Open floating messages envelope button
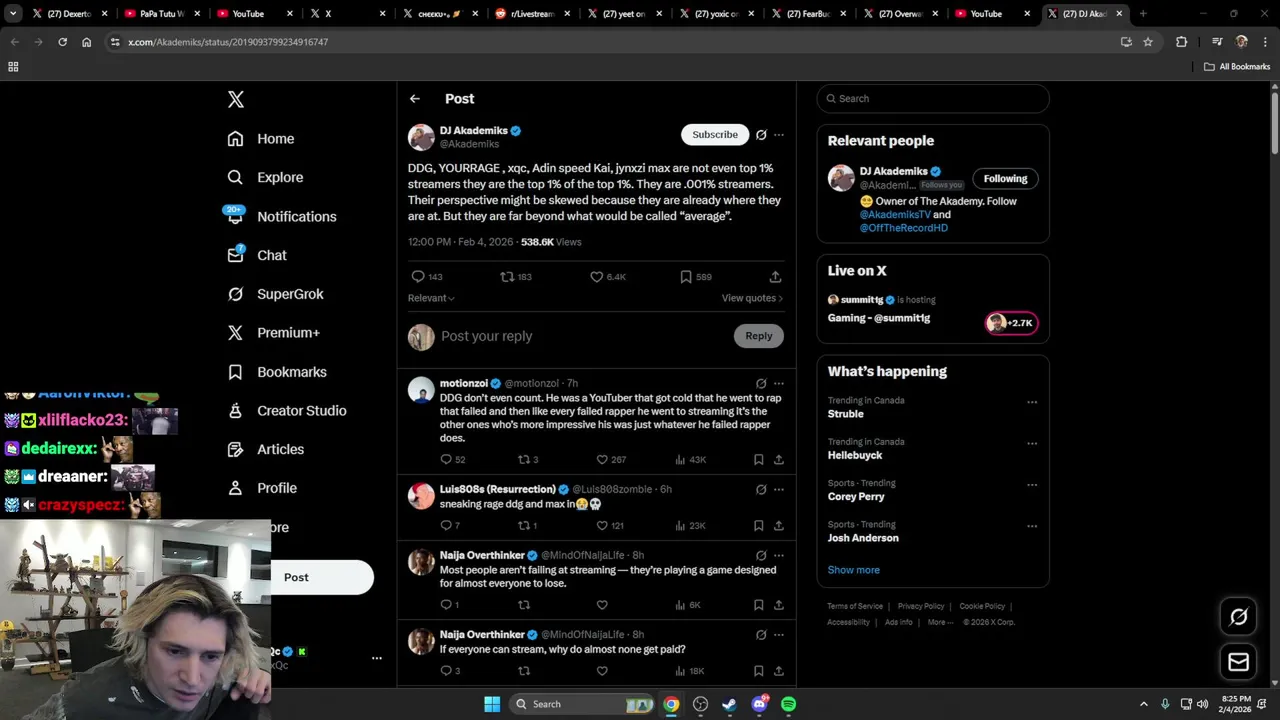Screen dimensions: 1280x720 (x=1238, y=662)
